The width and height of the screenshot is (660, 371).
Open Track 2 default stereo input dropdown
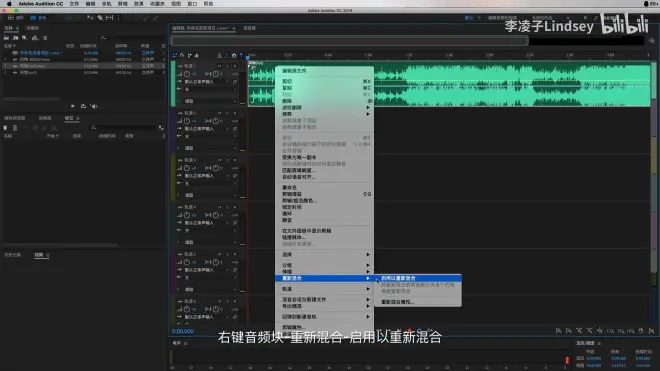pos(207,129)
